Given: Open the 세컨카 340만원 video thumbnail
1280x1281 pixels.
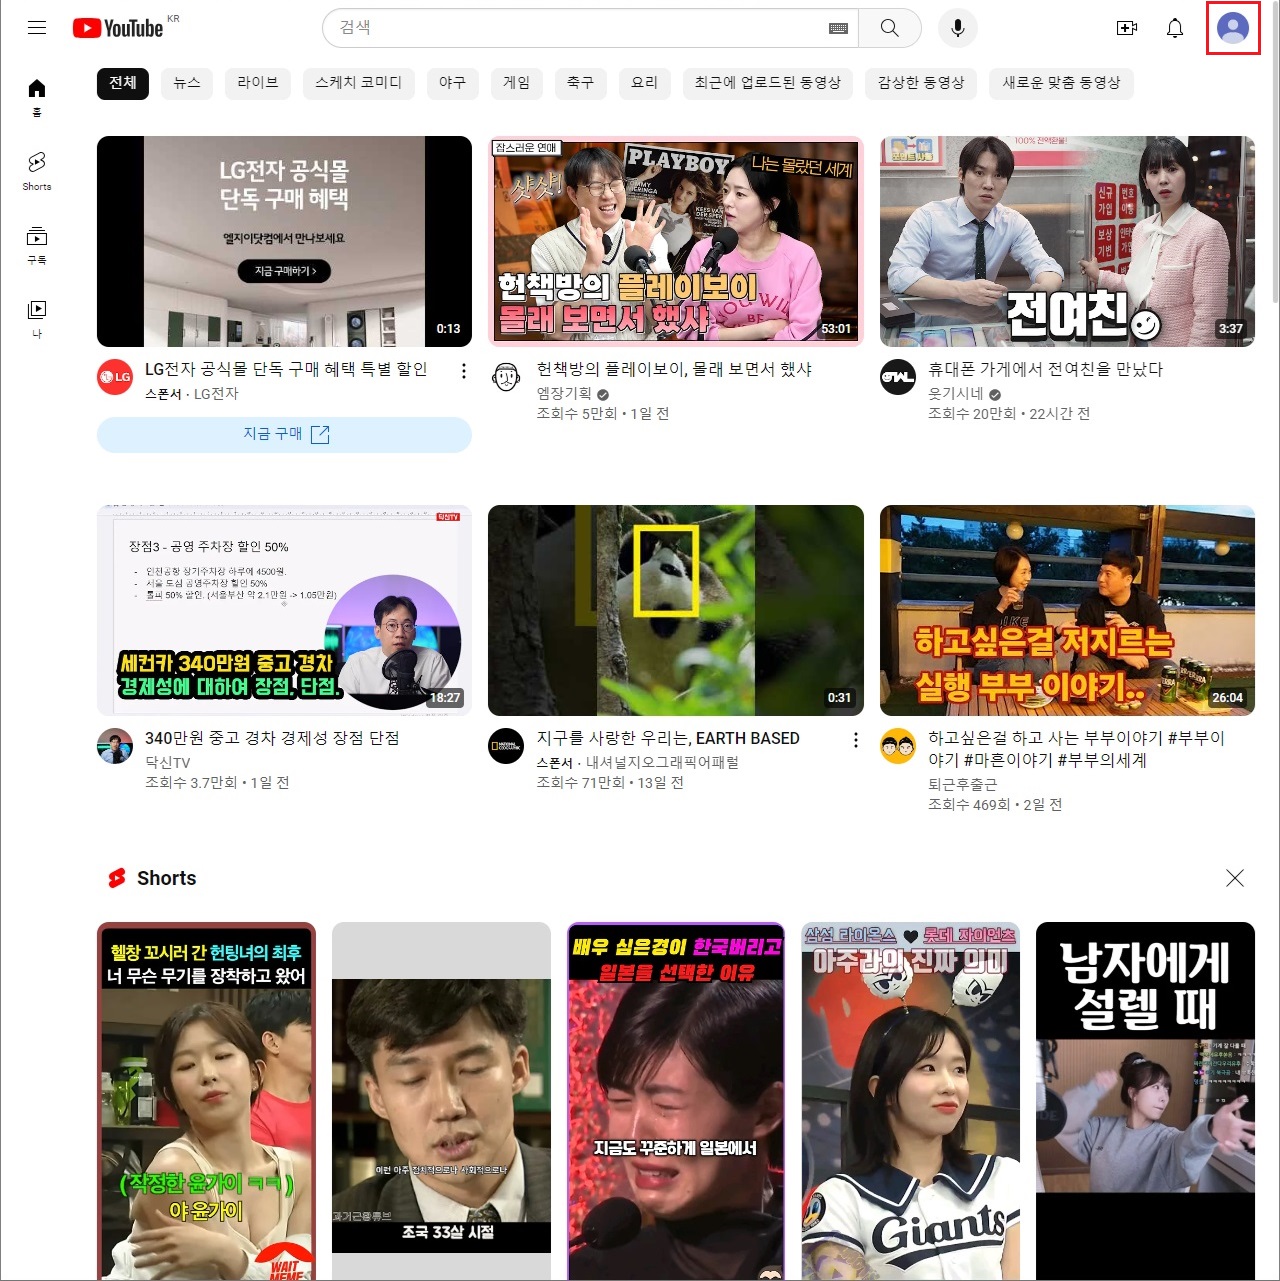Looking at the screenshot, I should tap(284, 610).
